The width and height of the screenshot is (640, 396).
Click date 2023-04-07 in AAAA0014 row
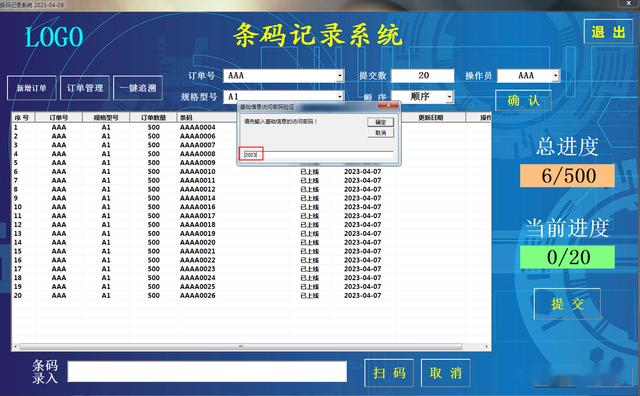[362, 198]
